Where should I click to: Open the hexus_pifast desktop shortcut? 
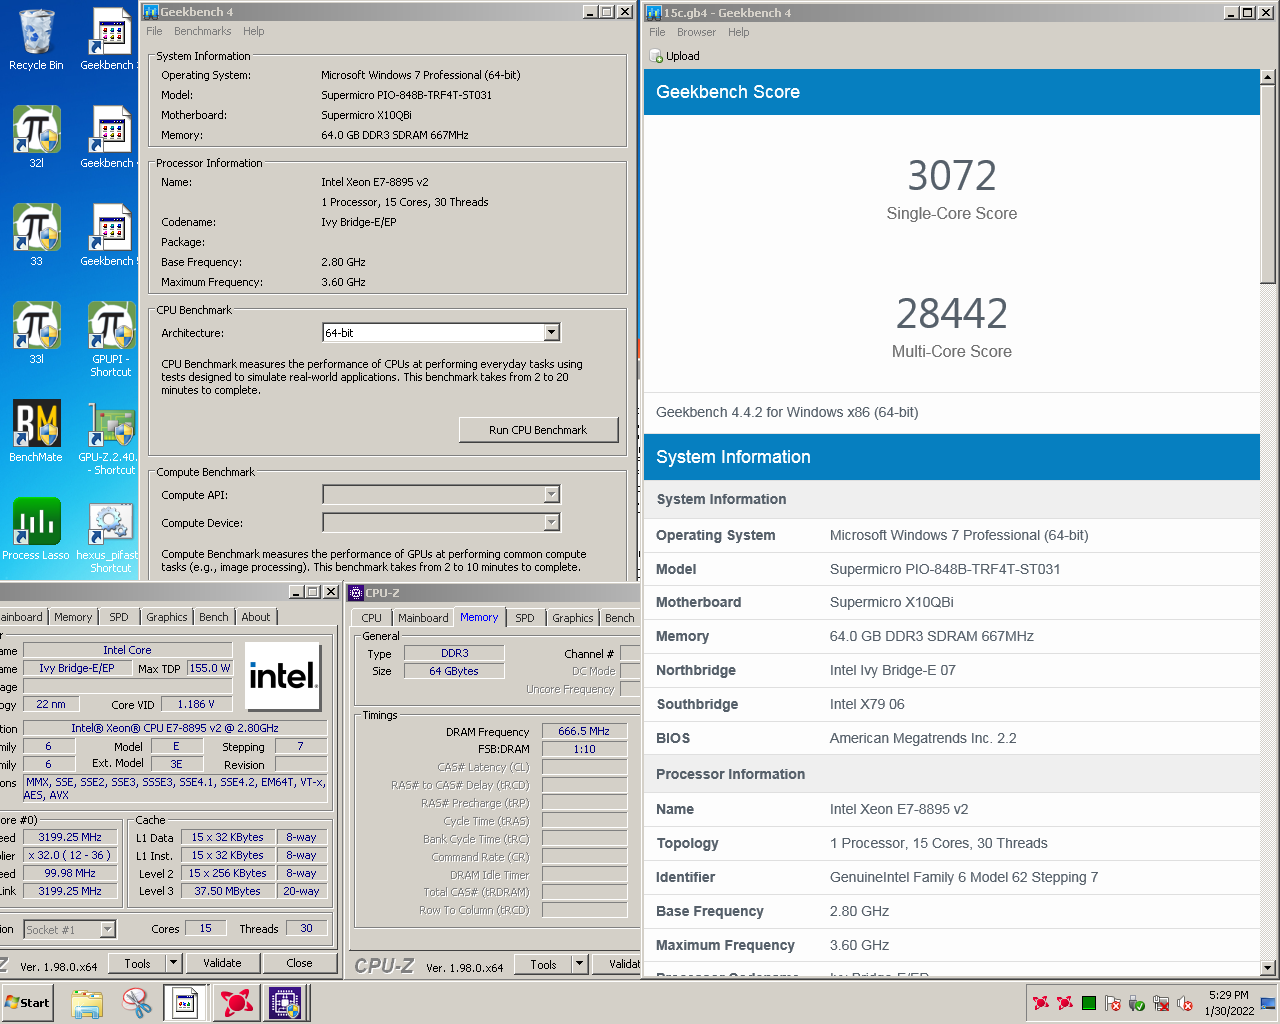[x=110, y=535]
